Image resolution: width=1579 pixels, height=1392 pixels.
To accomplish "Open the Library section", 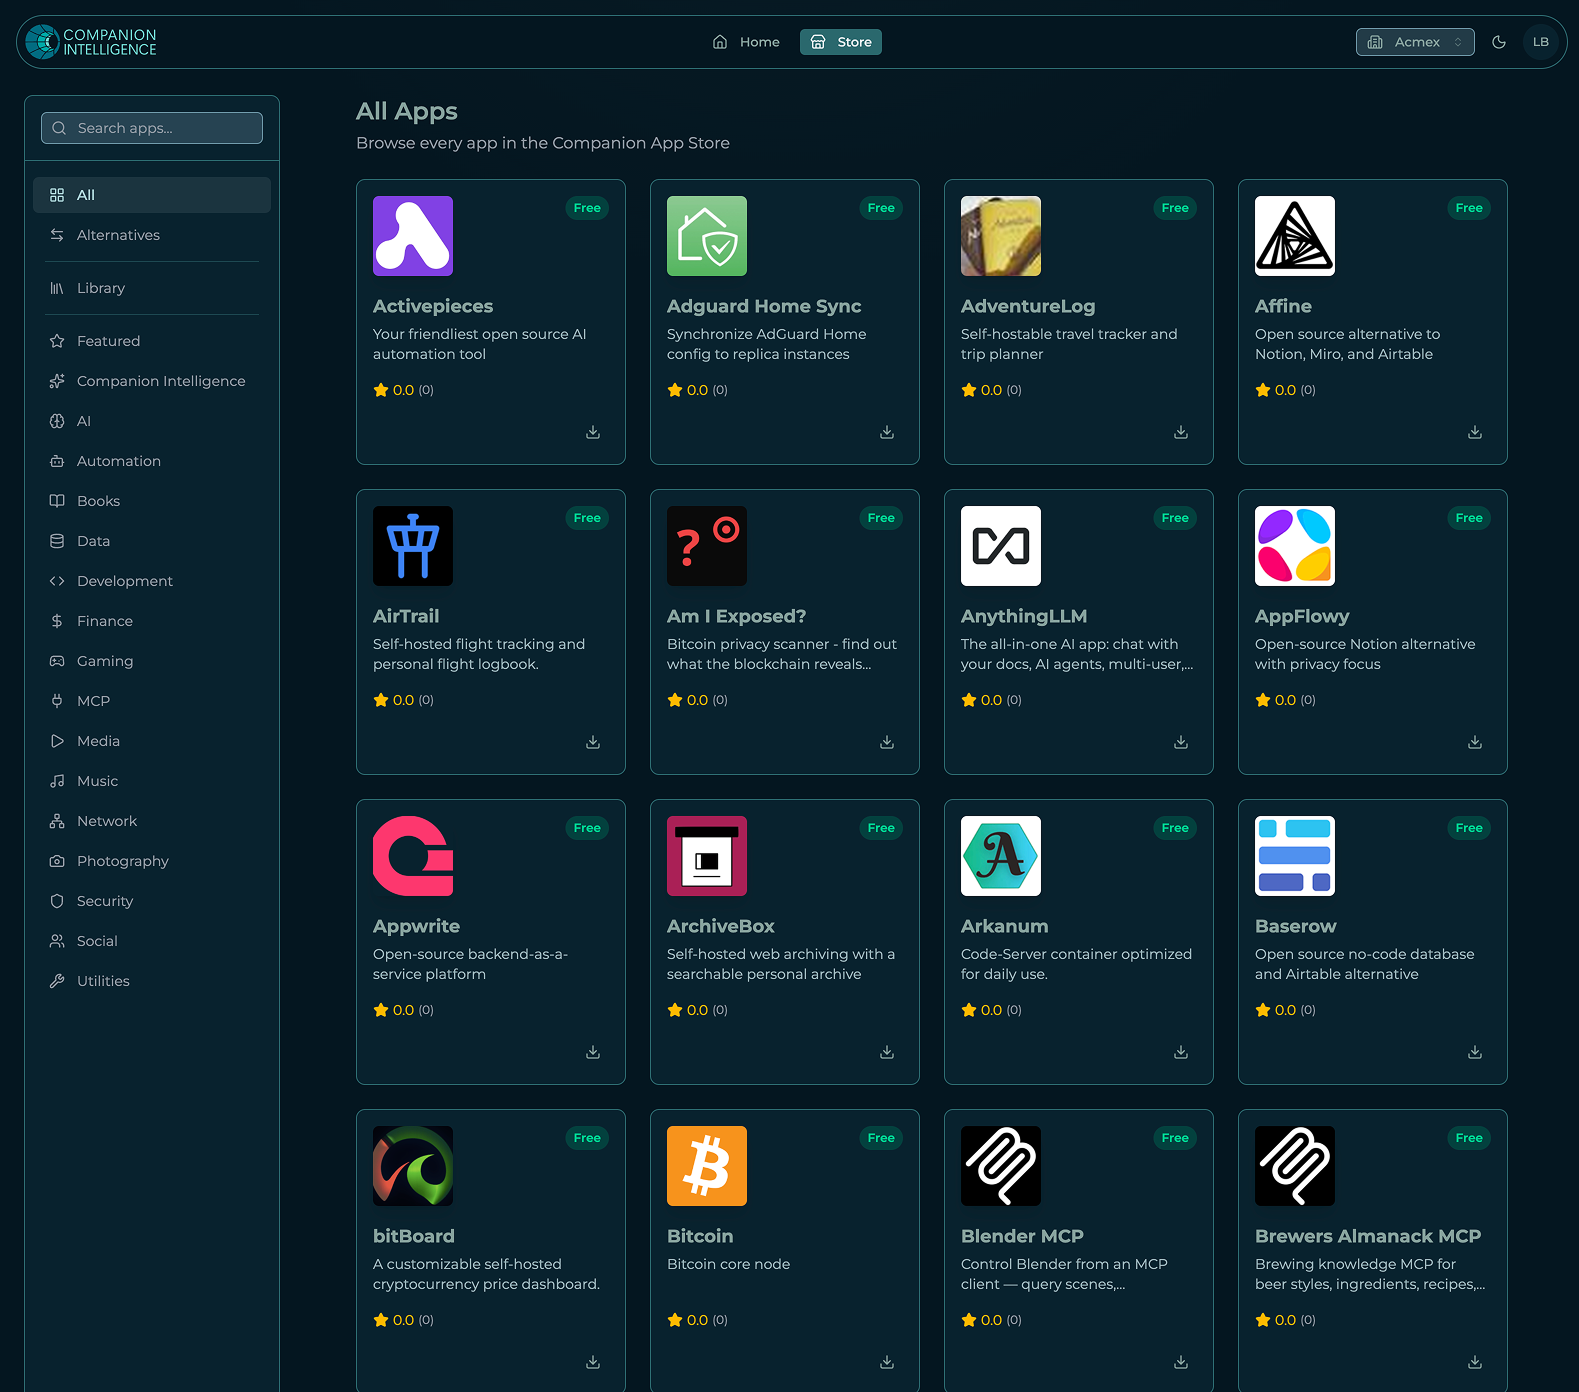I will [152, 288].
